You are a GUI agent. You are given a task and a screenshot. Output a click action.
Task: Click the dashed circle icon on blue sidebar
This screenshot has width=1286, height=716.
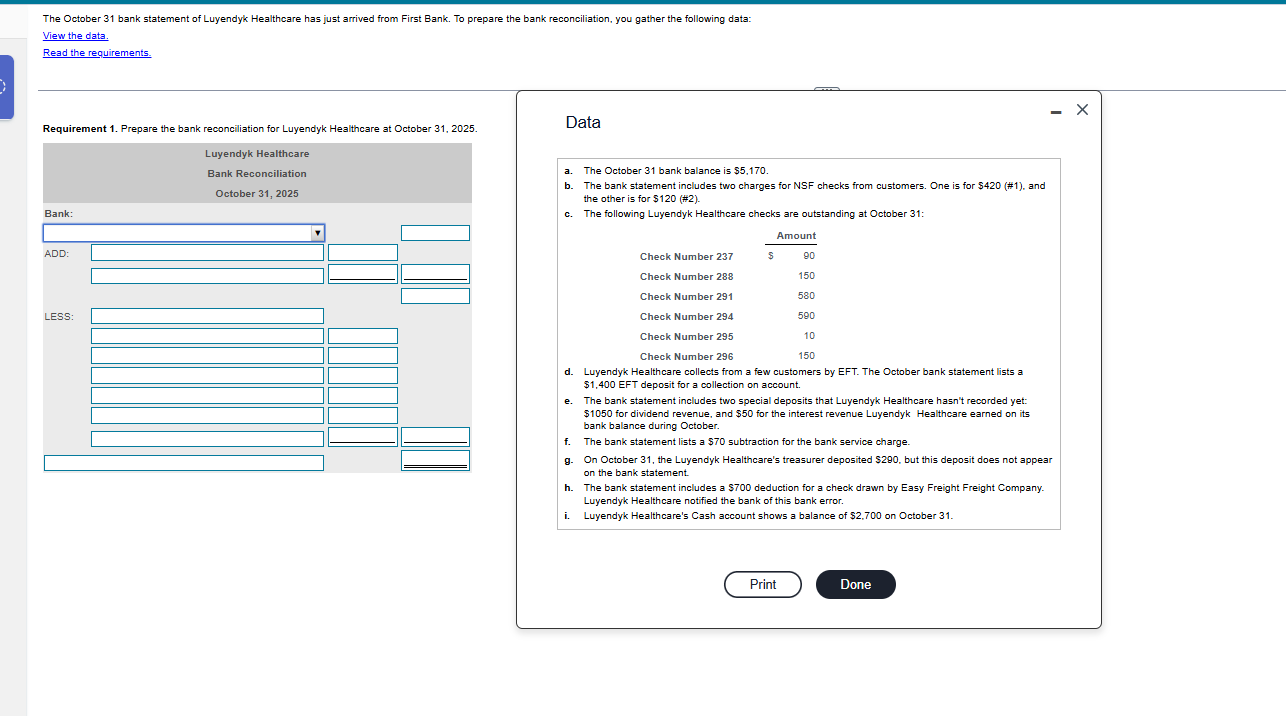click(4, 87)
